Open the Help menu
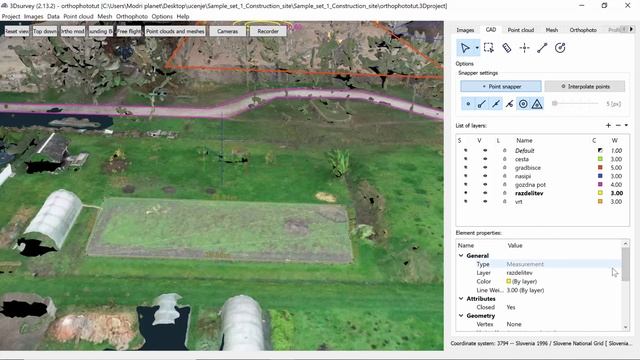Image resolution: width=640 pixels, height=360 pixels. (x=182, y=16)
